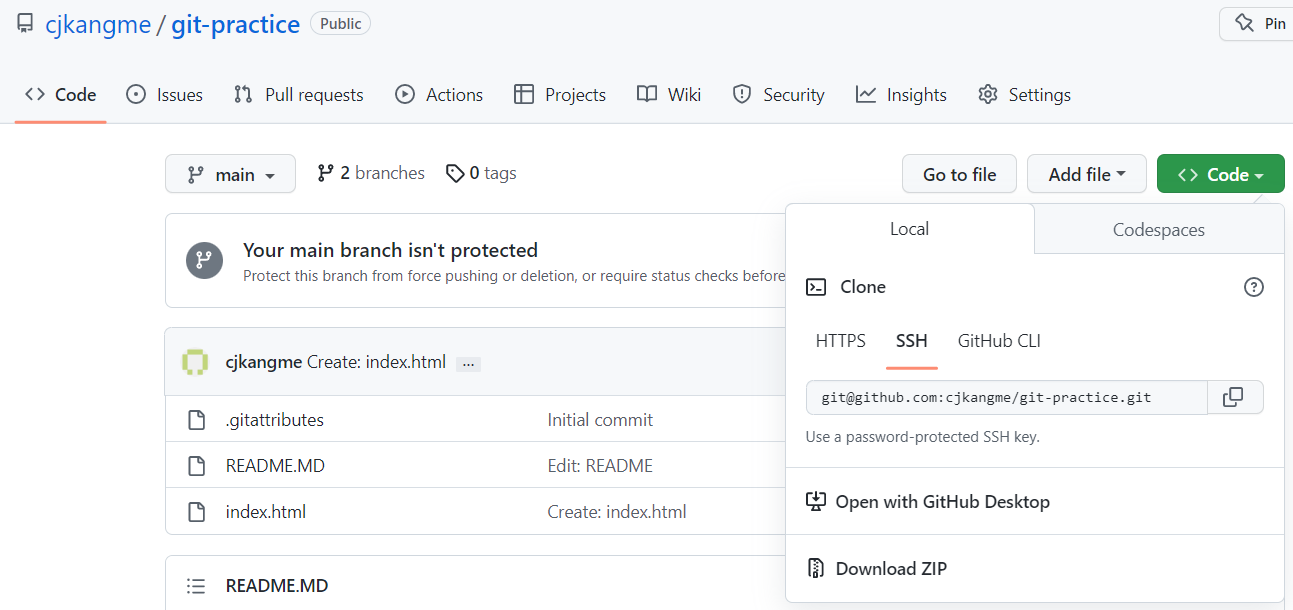1293x610 pixels.
Task: Open the Insights tab
Action: pyautogui.click(x=901, y=95)
